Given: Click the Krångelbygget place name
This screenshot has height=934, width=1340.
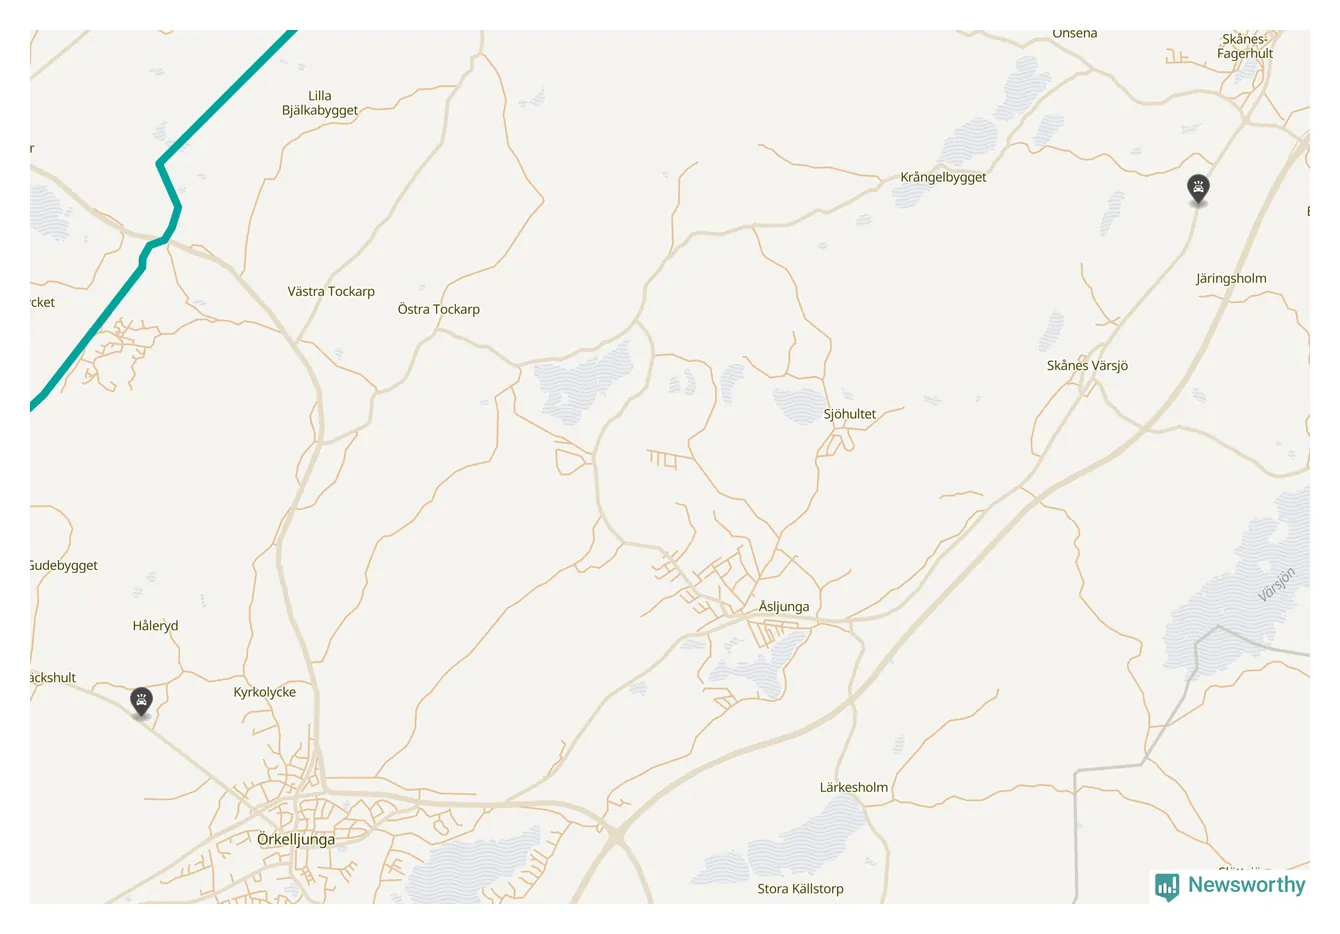Looking at the screenshot, I should 943,178.
